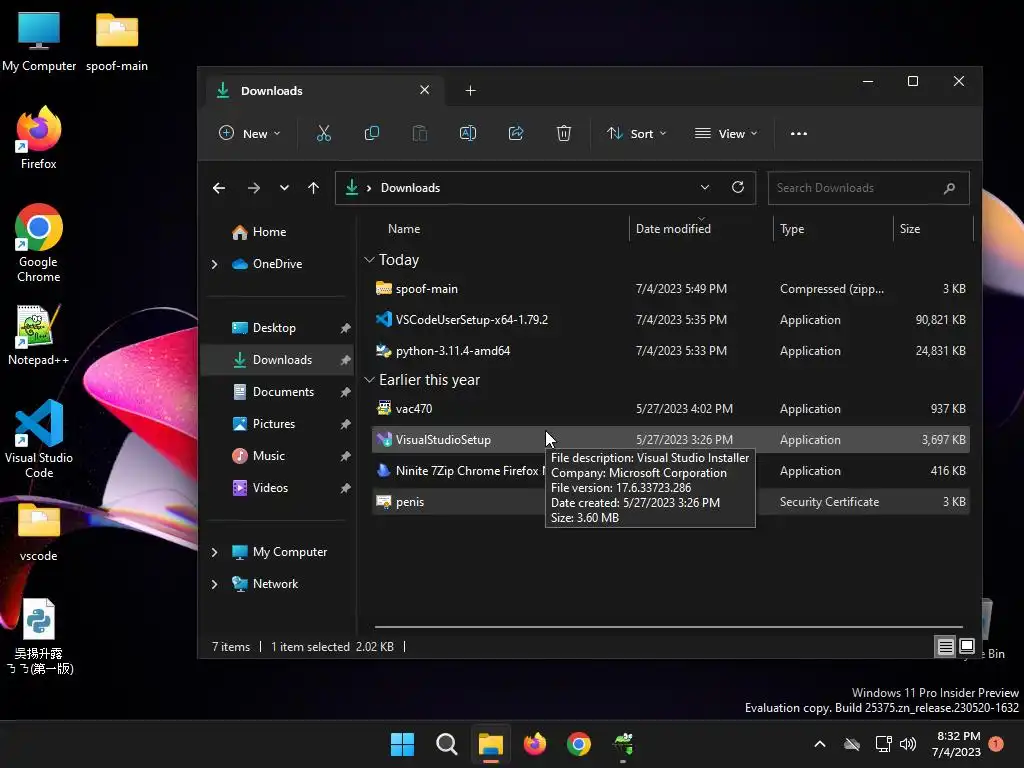
Task: Open Music in navigation pane
Action: click(x=259, y=456)
